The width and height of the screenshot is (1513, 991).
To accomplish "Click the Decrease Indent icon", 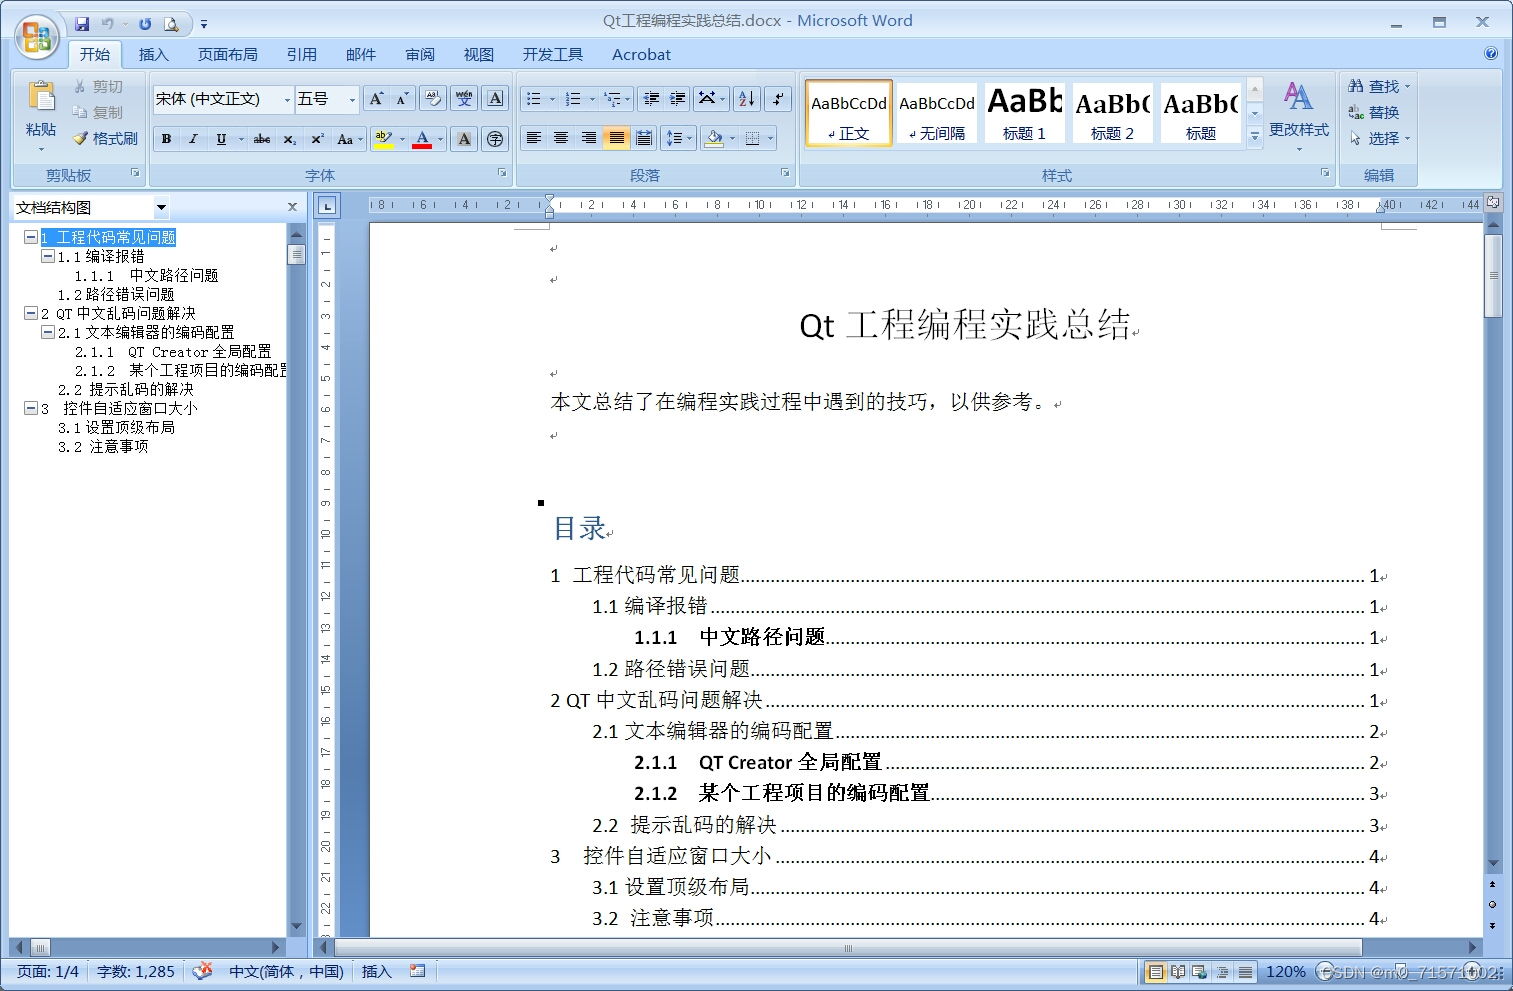I will click(651, 98).
